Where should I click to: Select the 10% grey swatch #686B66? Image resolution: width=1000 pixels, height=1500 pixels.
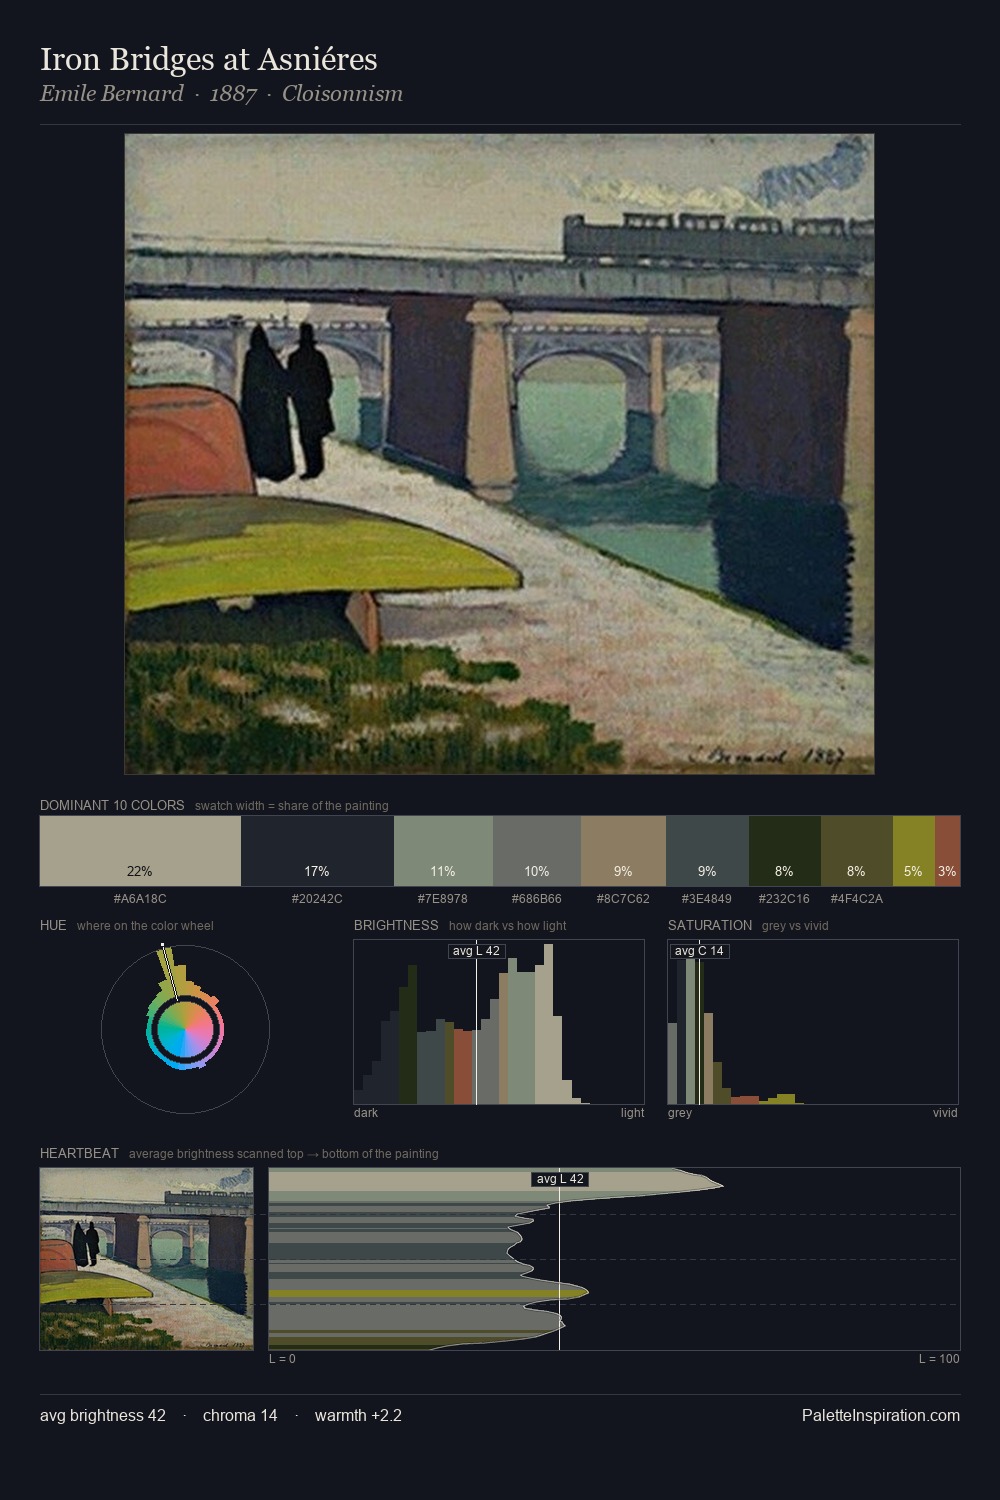(x=537, y=851)
